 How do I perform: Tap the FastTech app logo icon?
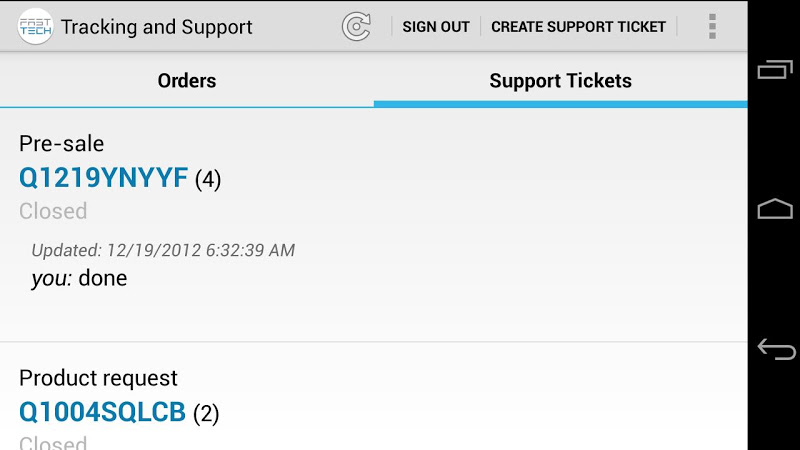click(x=35, y=27)
